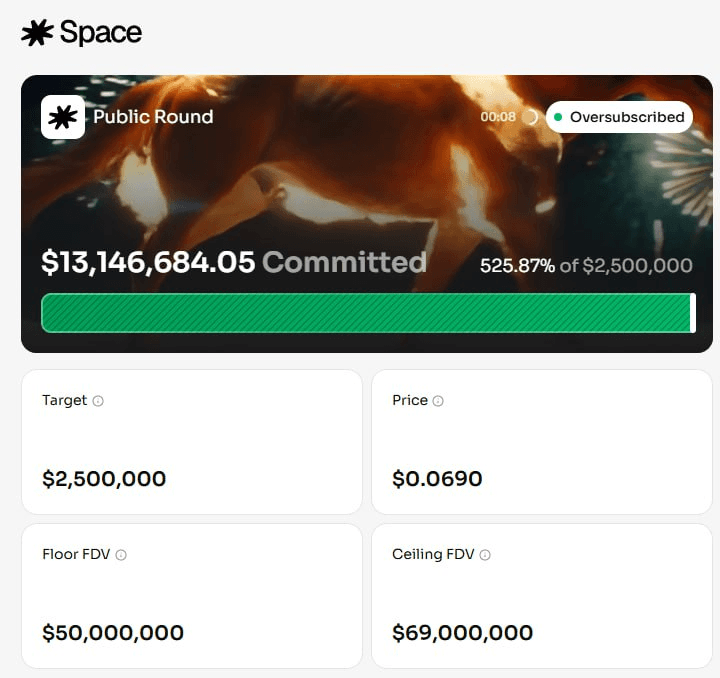The width and height of the screenshot is (720, 678).
Task: Click the Space asterisk logo icon
Action: click(x=37, y=33)
